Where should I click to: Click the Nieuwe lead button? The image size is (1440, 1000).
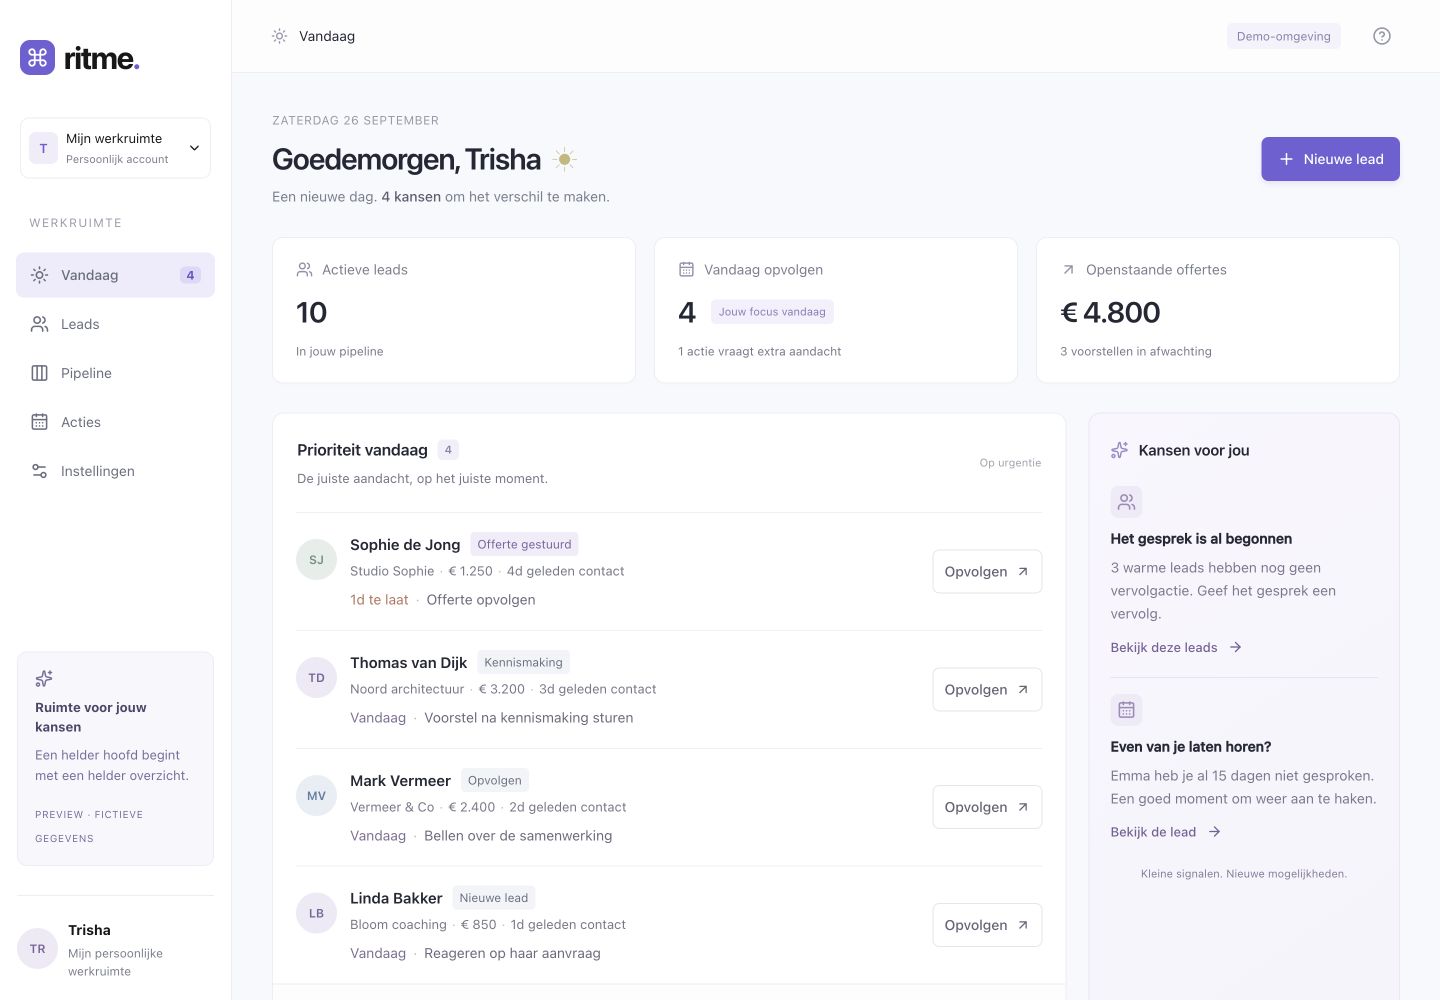coord(1330,159)
